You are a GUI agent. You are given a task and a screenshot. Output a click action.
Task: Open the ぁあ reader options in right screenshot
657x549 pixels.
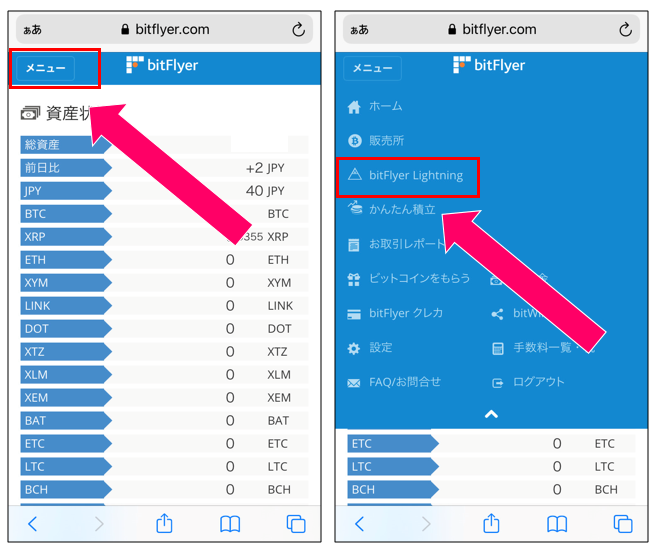click(359, 30)
